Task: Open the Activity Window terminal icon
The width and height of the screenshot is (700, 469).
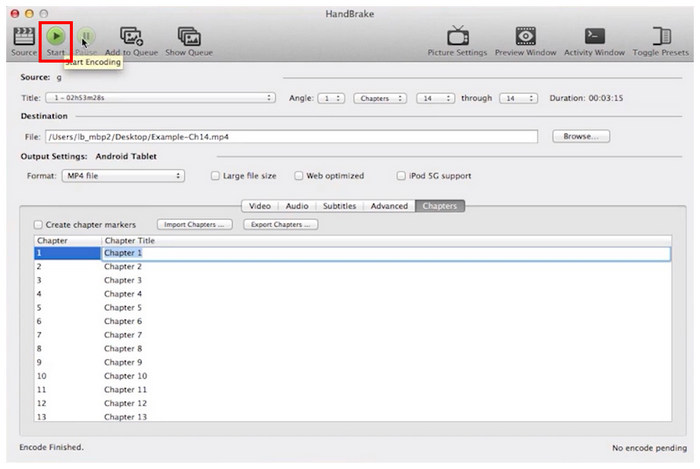Action: coord(595,36)
